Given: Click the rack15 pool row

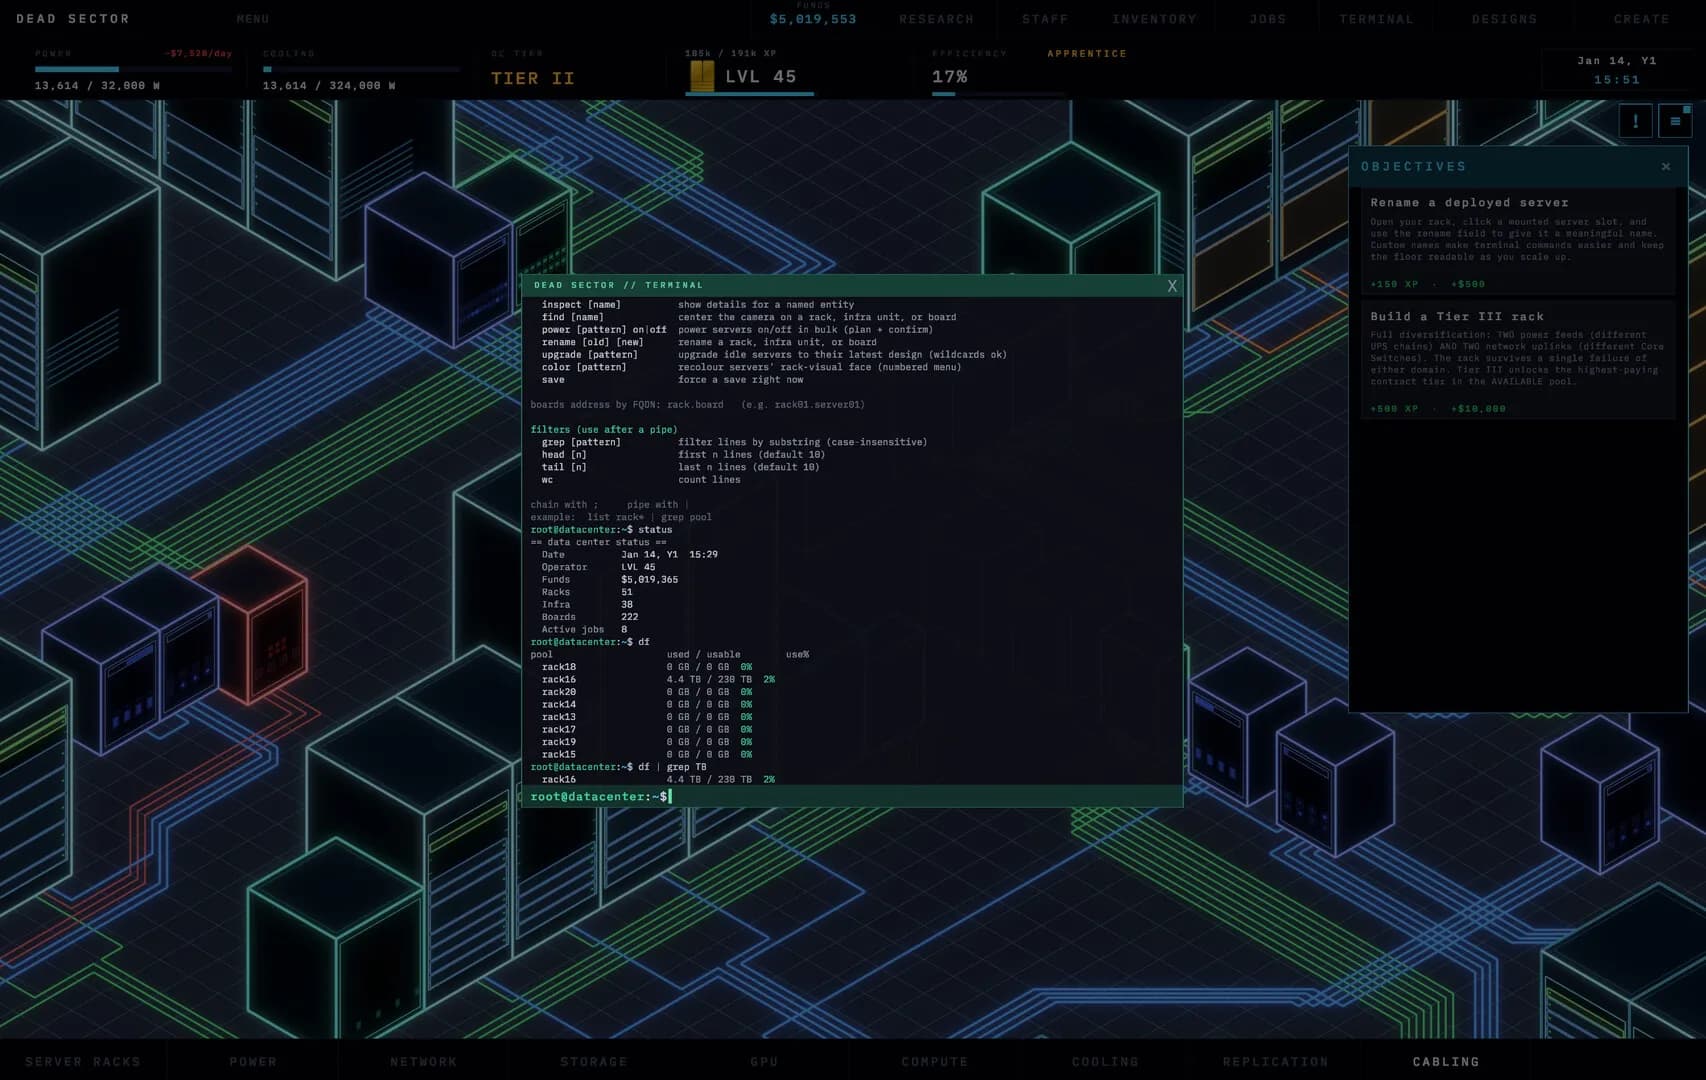Looking at the screenshot, I should 647,755.
